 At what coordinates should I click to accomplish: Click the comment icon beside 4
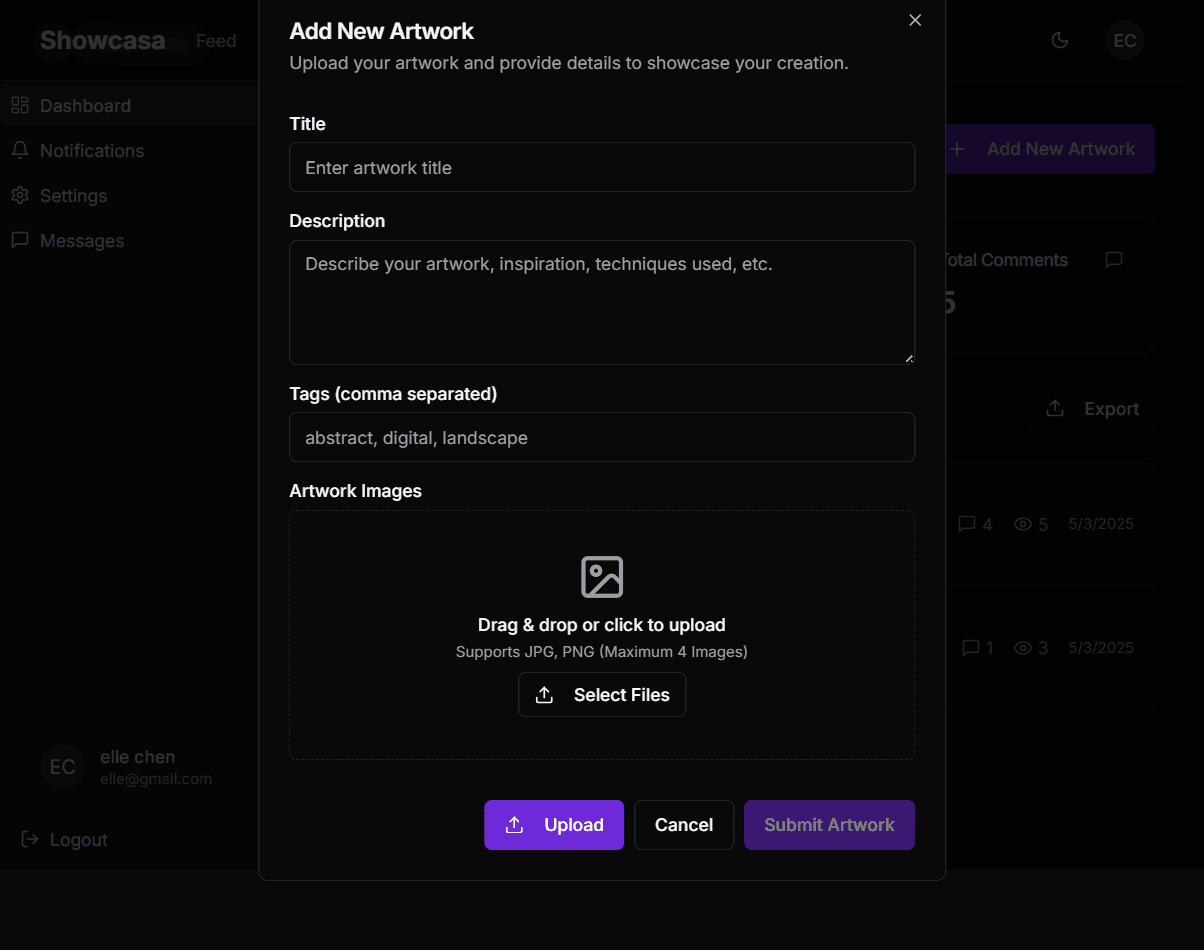966,524
